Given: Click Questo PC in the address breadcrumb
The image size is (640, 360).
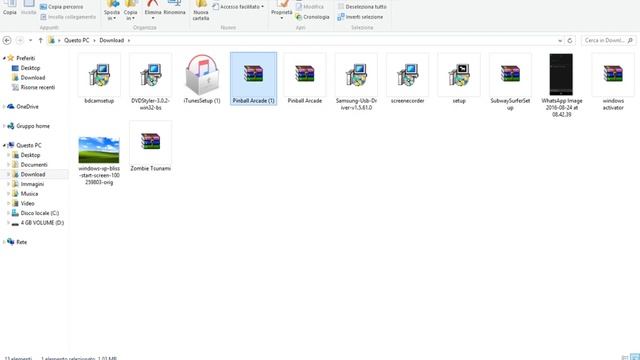Looking at the screenshot, I should (x=76, y=40).
